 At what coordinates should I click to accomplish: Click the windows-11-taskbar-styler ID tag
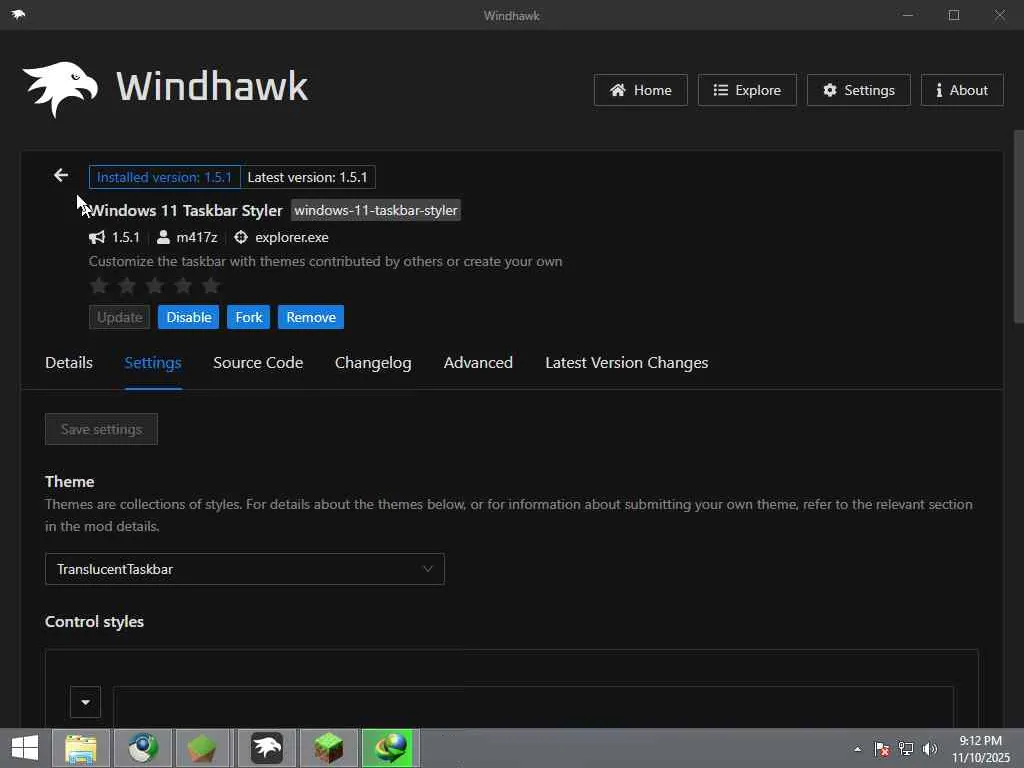point(376,210)
